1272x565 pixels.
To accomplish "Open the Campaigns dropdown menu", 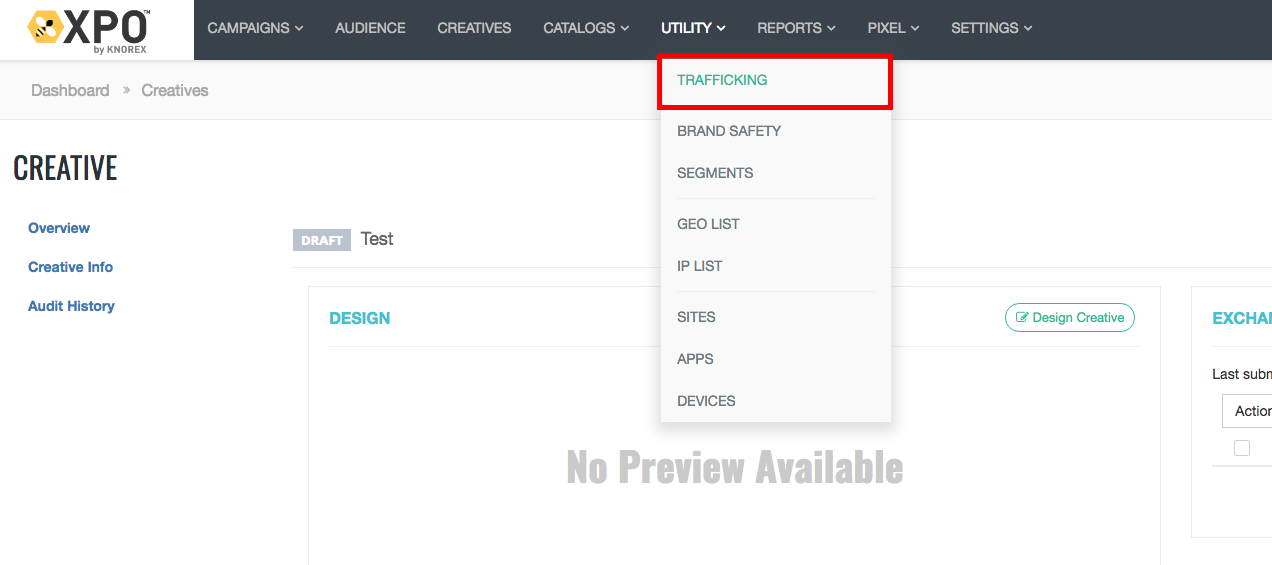I will coord(255,28).
